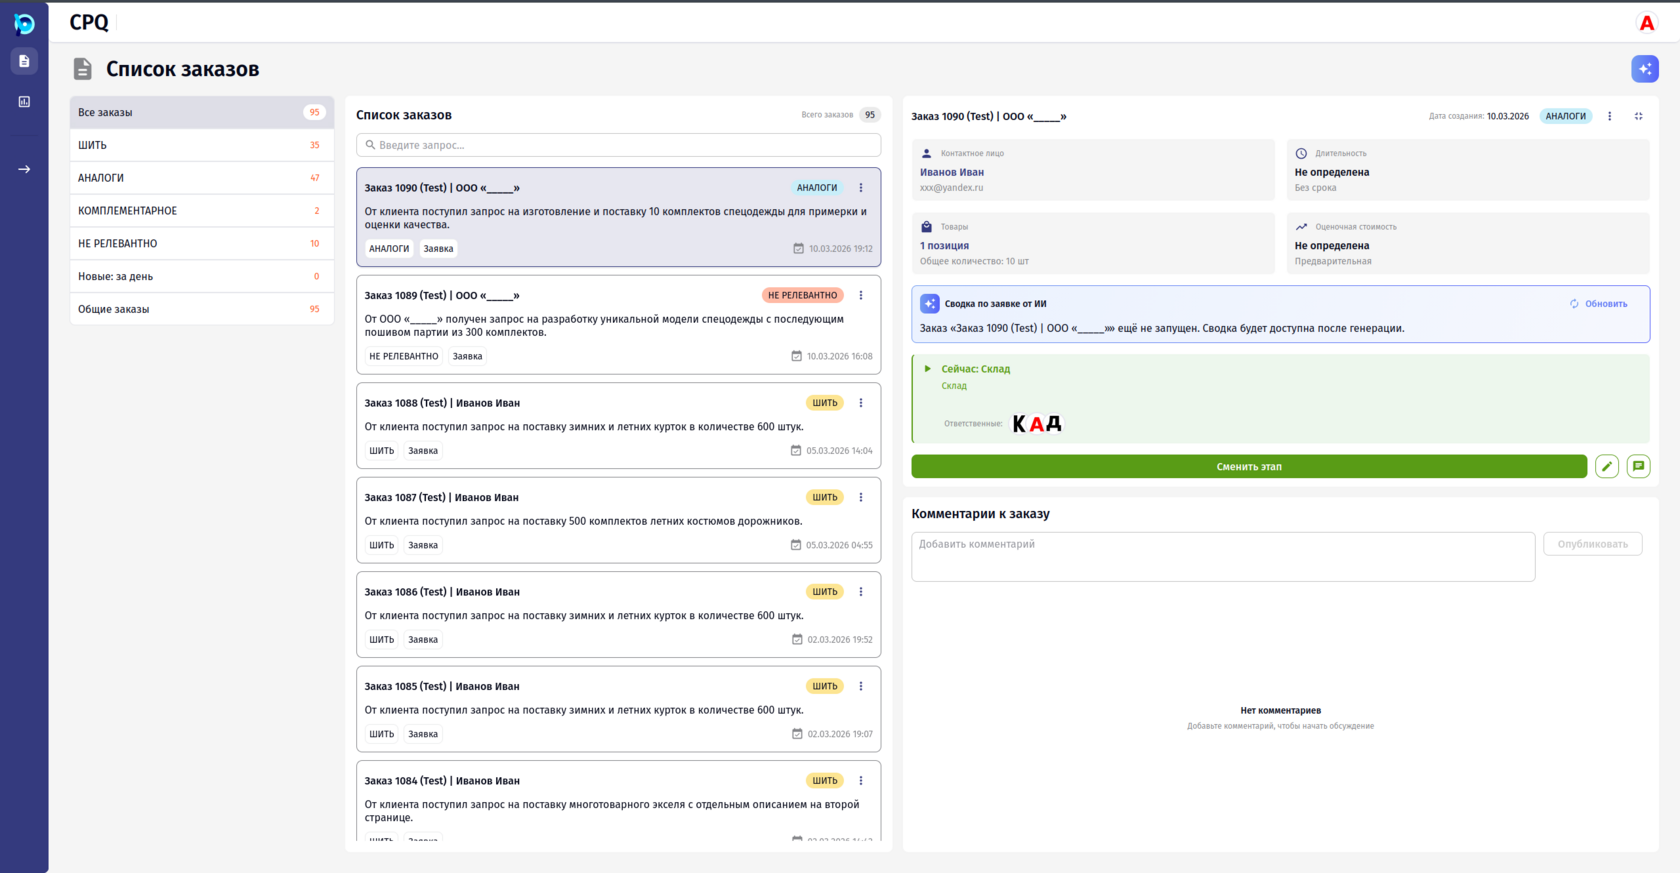
Task: Click the user avatar icon at top right
Action: (1646, 23)
